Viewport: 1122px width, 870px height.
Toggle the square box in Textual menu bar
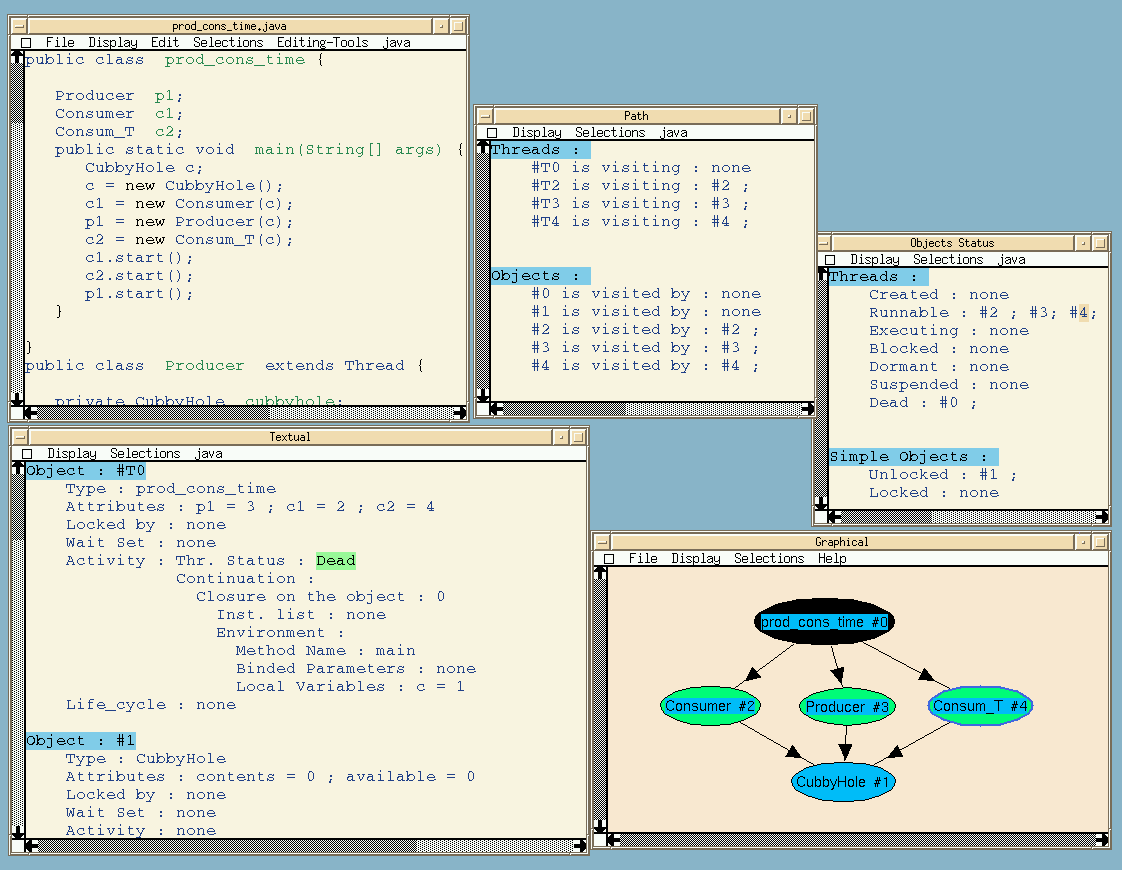[x=27, y=454]
